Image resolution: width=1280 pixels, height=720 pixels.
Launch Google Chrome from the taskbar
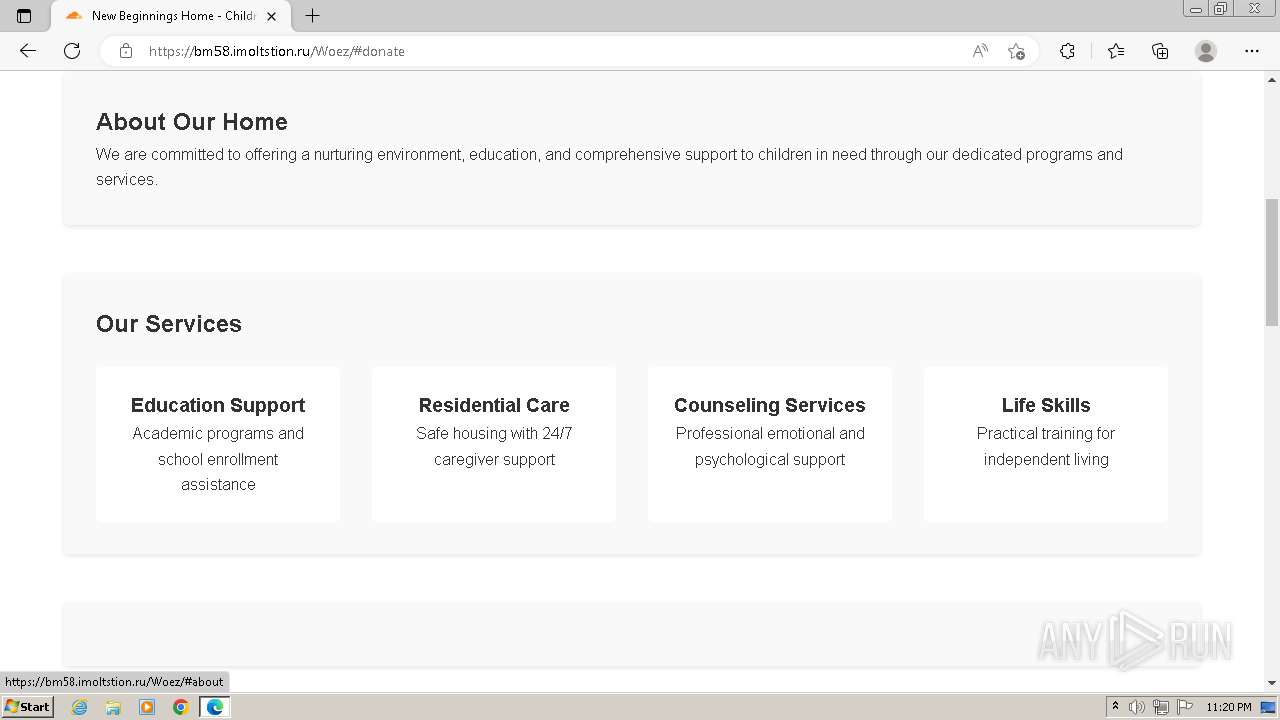[181, 707]
